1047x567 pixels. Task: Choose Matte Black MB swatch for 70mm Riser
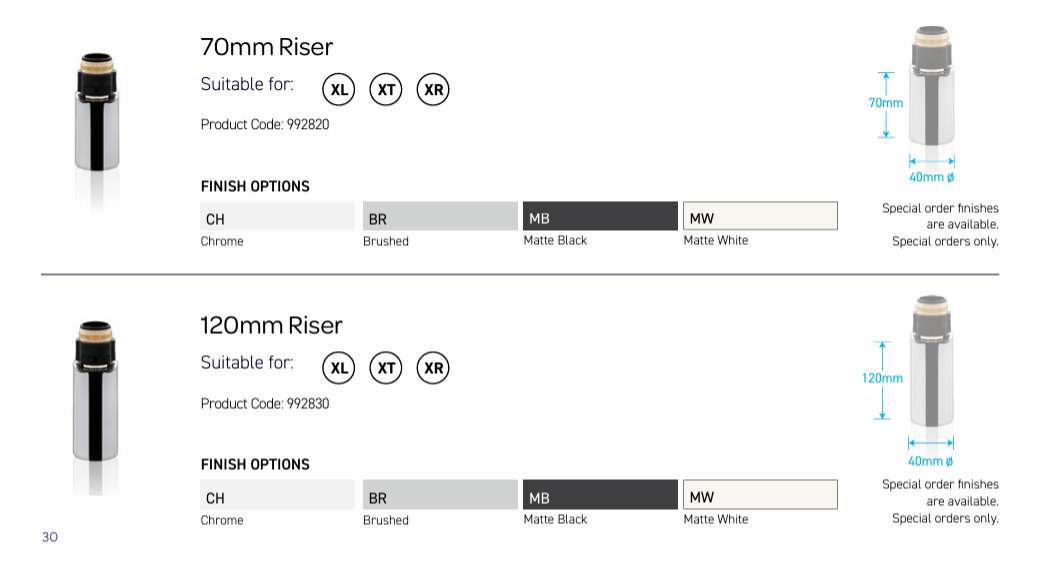click(600, 216)
